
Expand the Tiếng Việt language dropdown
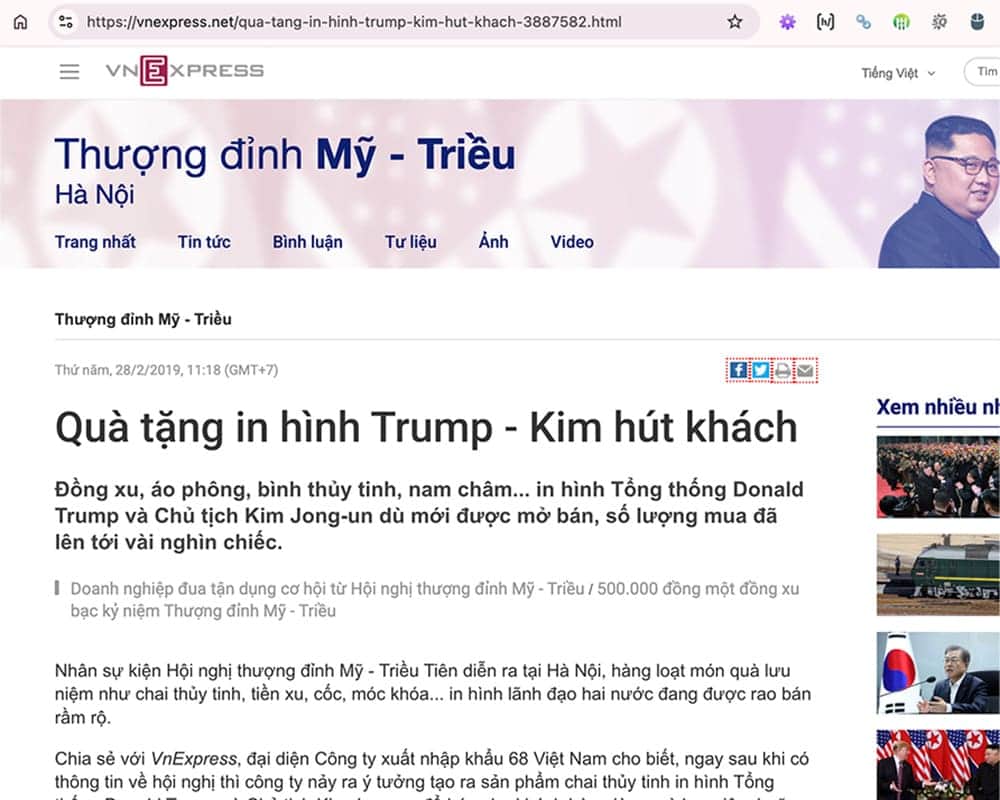point(898,73)
